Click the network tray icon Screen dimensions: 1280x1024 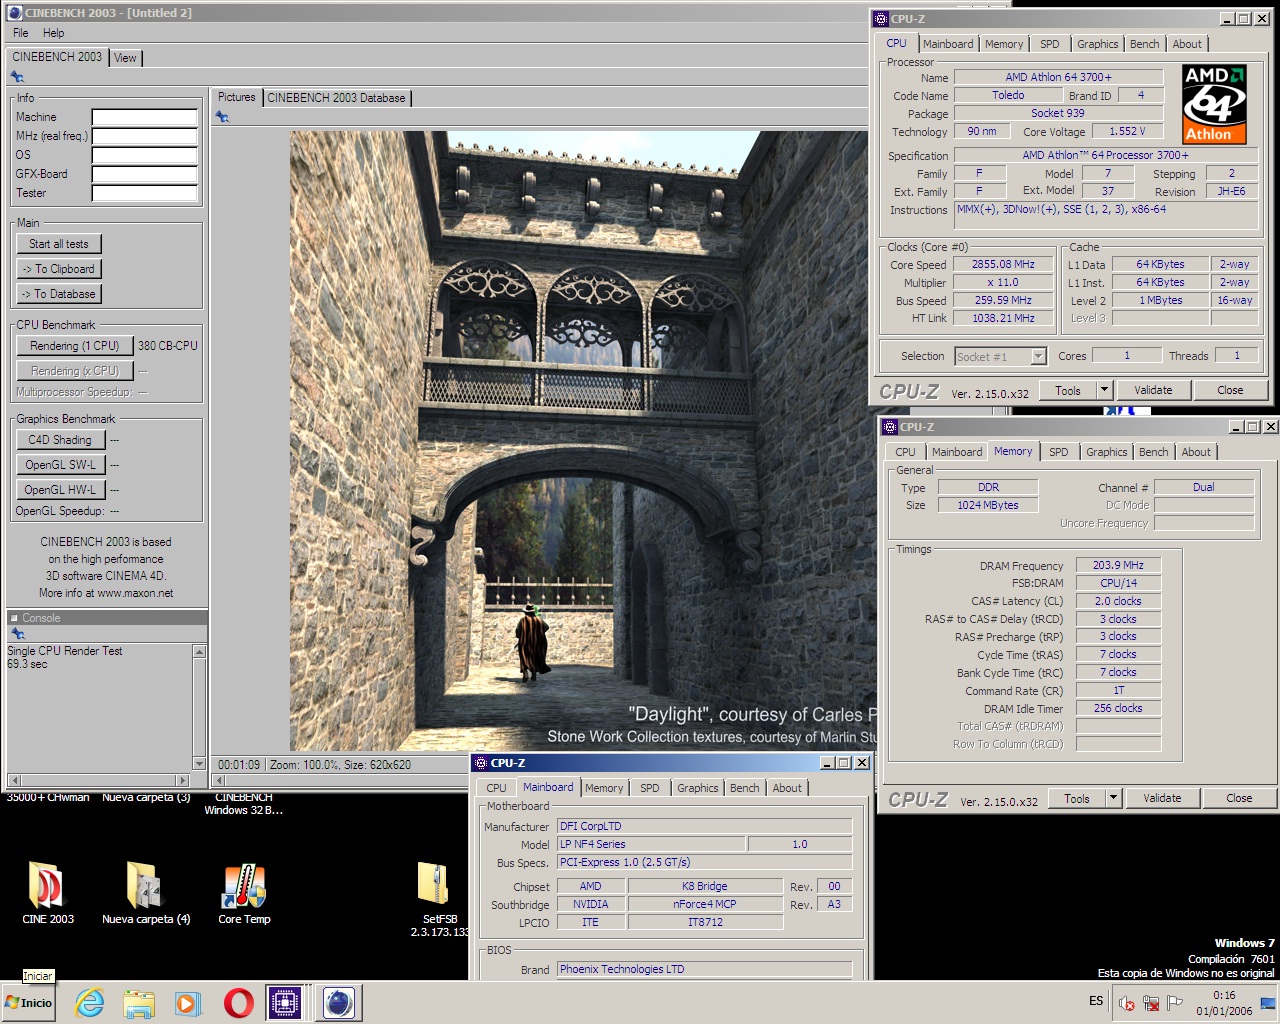pos(1151,1003)
